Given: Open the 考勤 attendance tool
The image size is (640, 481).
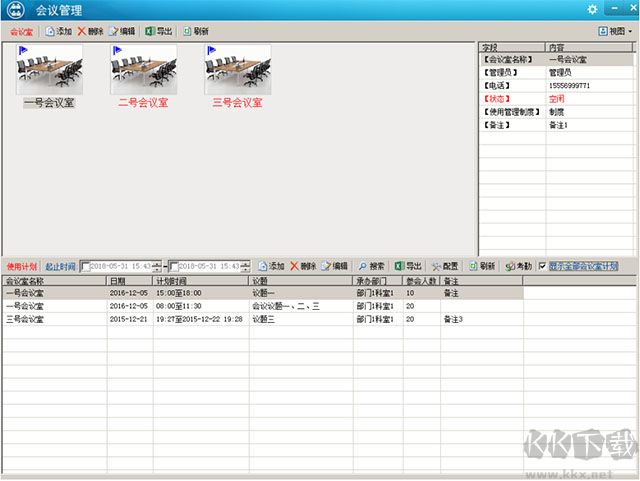Looking at the screenshot, I should coord(518,266).
